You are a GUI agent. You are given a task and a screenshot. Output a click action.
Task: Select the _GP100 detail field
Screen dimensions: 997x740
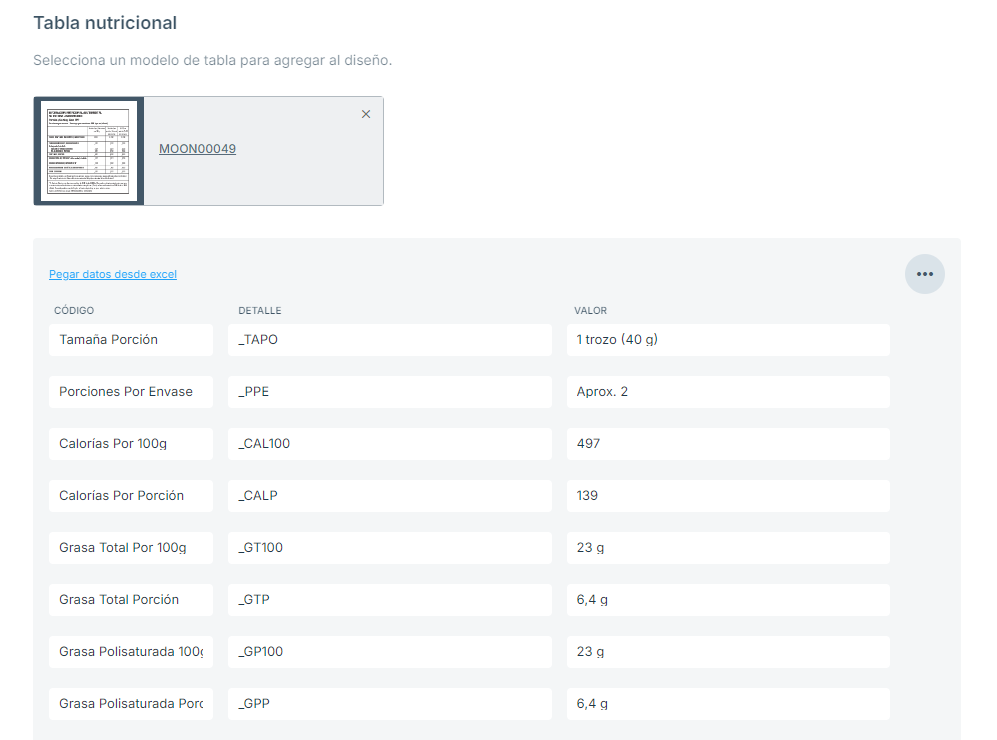pyautogui.click(x=389, y=652)
